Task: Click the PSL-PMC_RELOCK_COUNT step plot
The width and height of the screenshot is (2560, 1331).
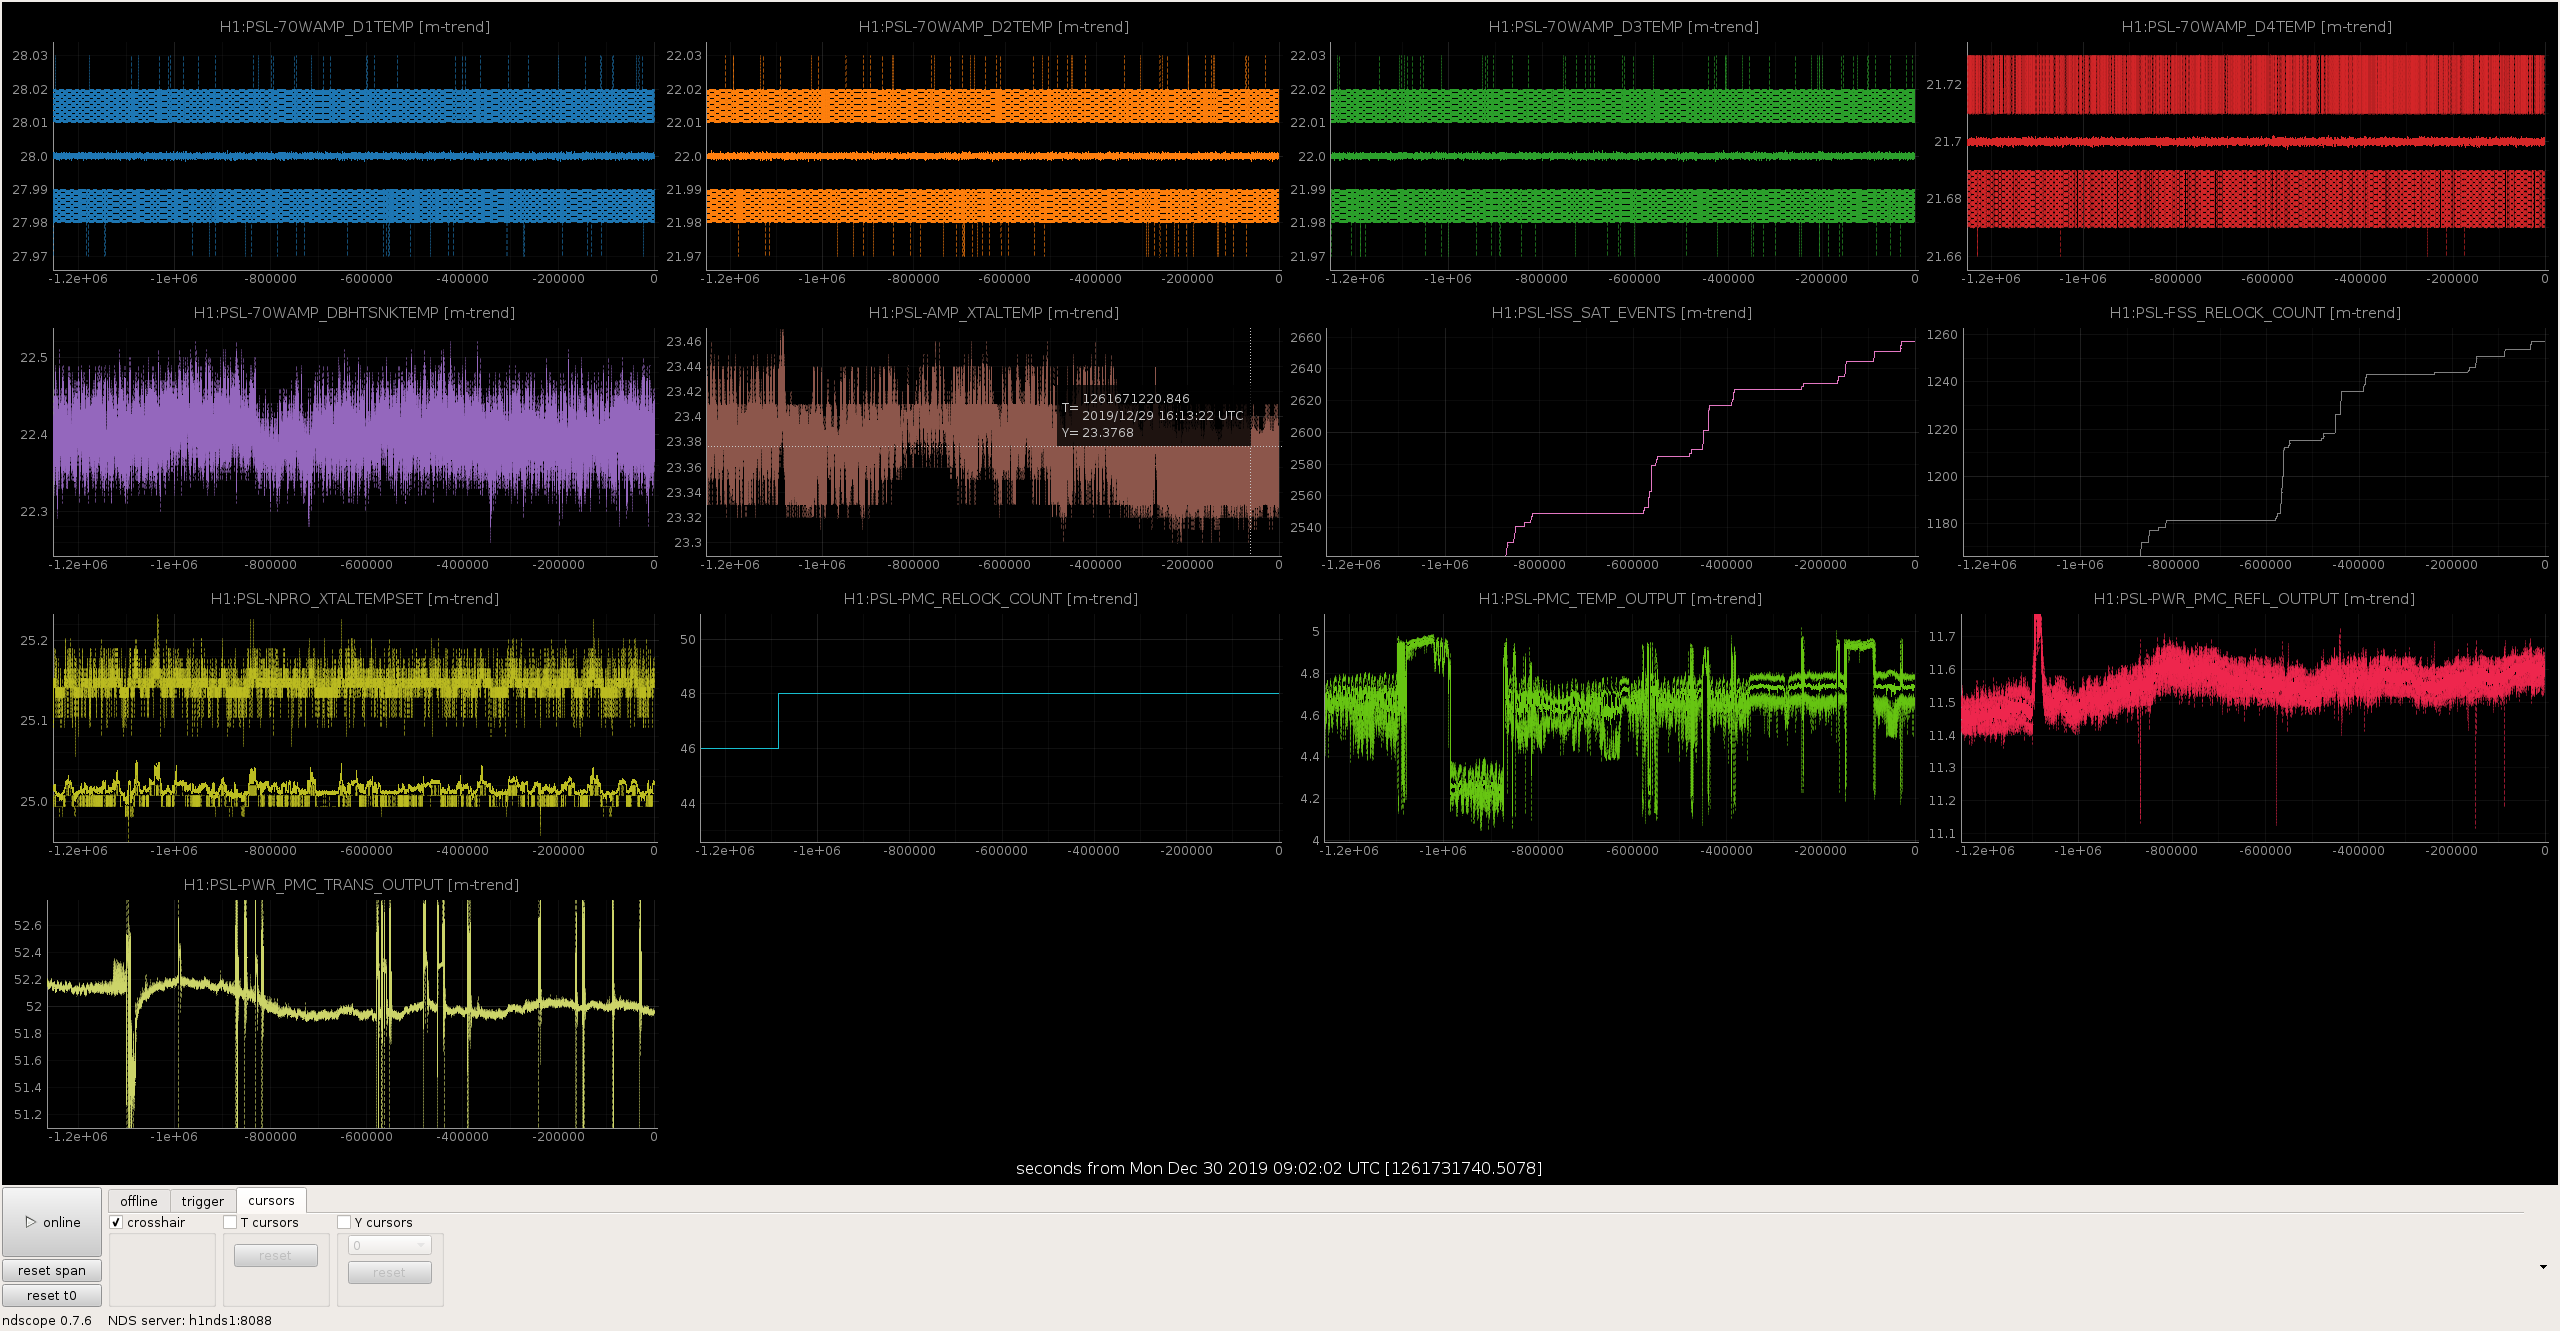Action: pyautogui.click(x=990, y=728)
